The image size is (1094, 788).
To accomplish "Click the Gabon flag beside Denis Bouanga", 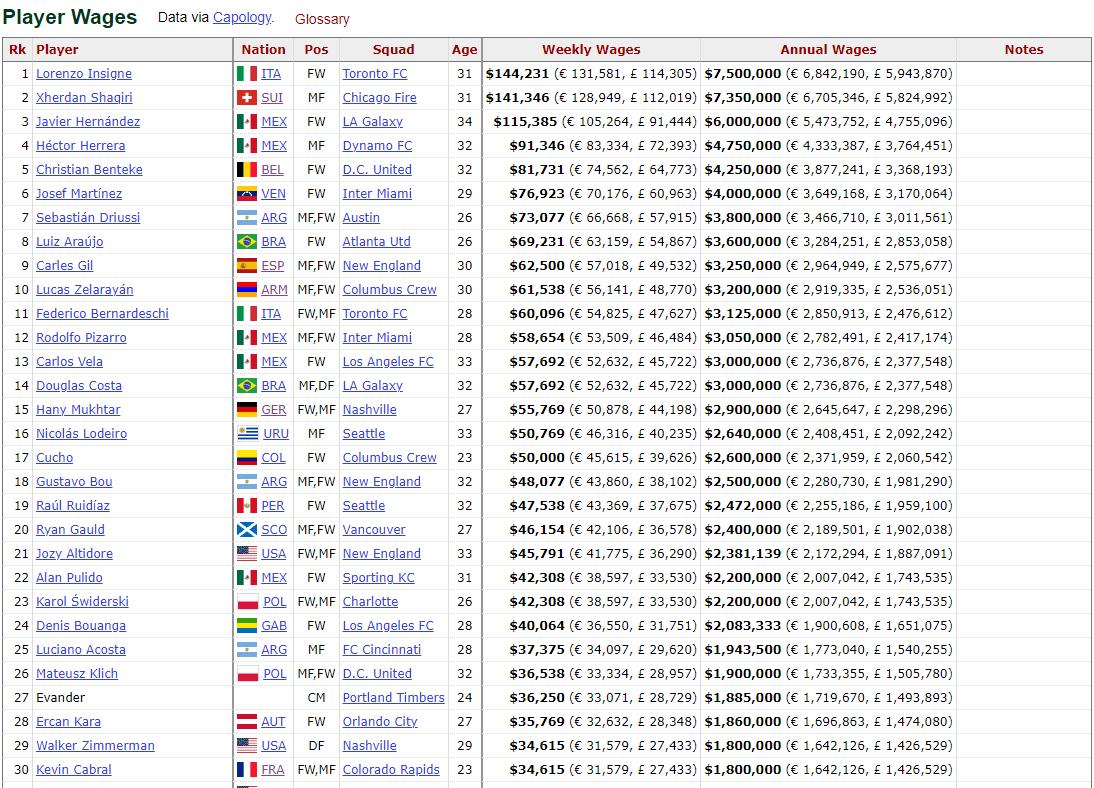I will [x=246, y=626].
